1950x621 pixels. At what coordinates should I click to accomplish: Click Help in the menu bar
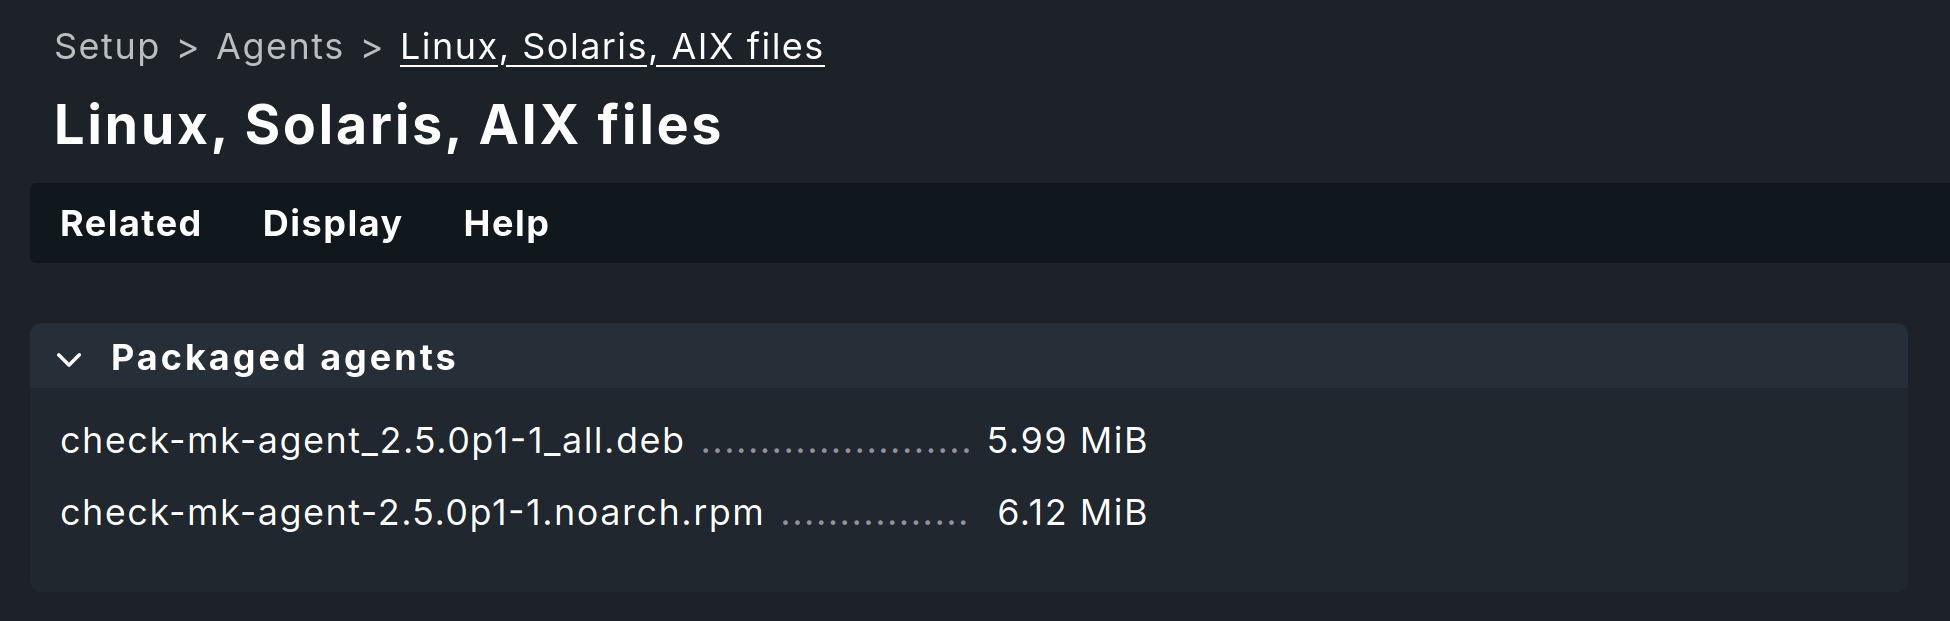coord(505,224)
